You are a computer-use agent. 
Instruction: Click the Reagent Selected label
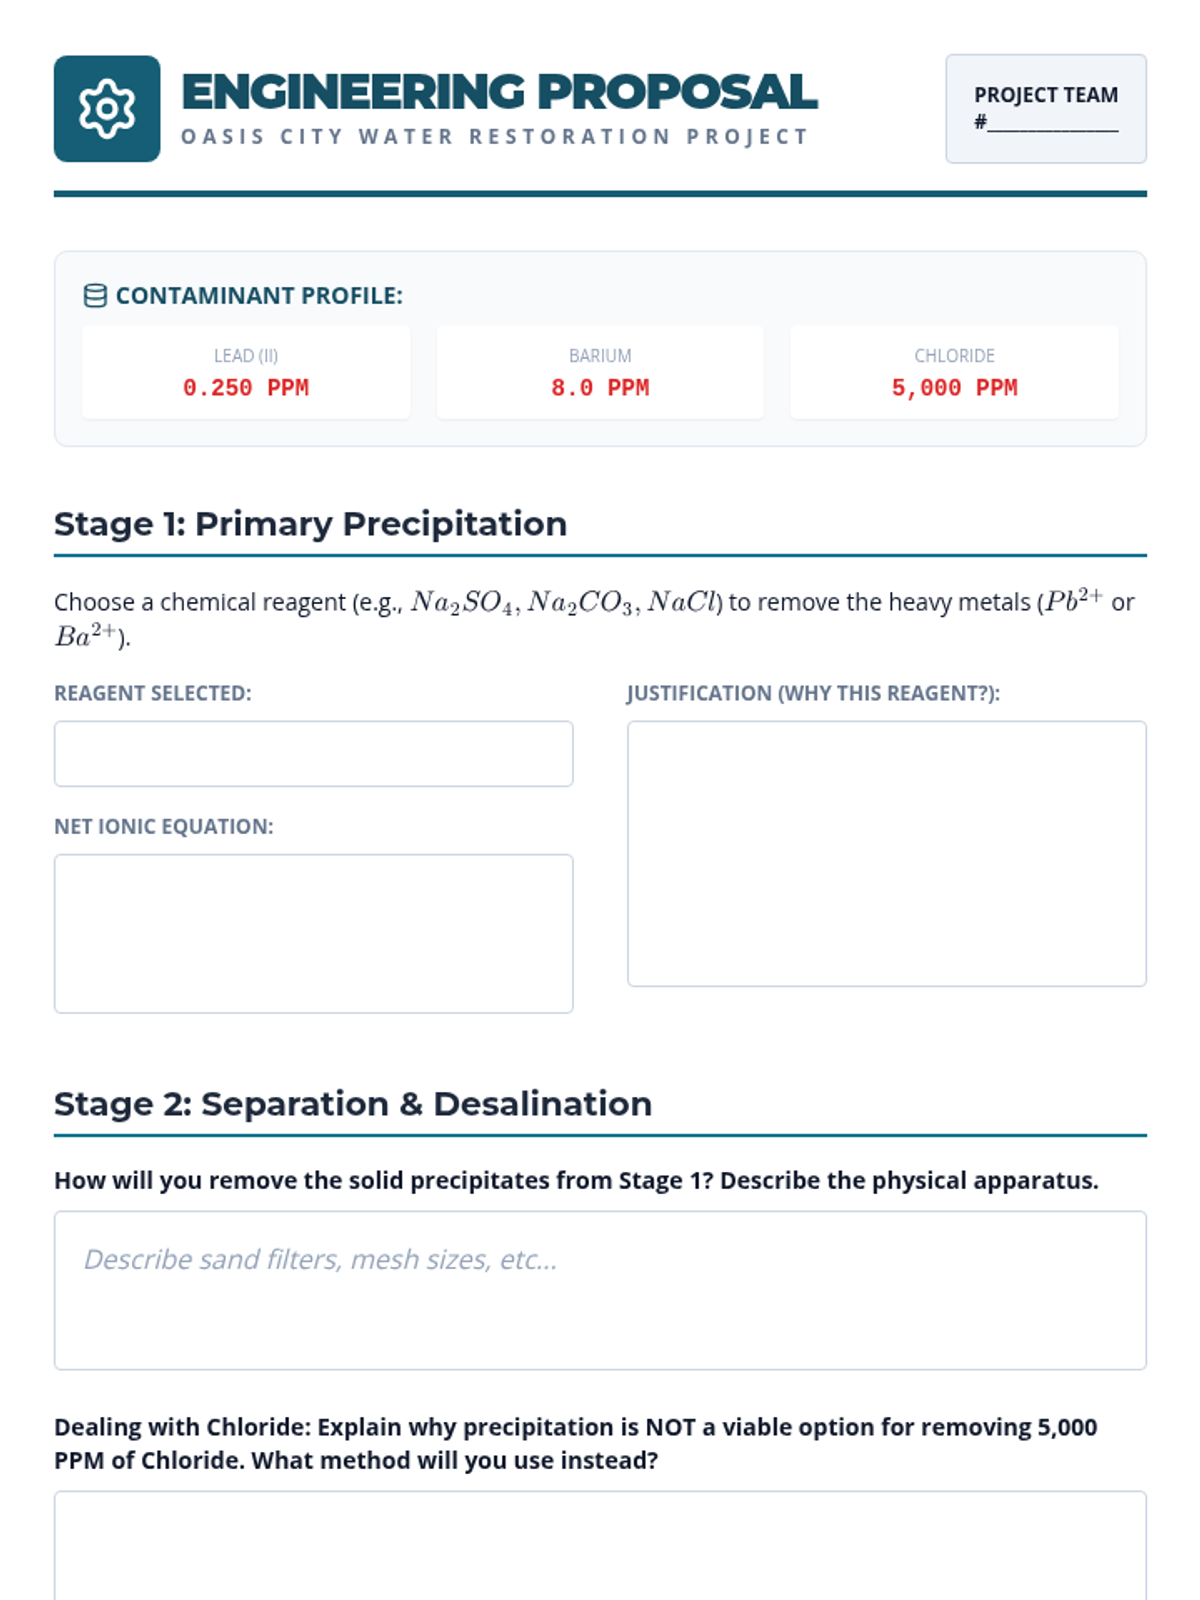(152, 693)
